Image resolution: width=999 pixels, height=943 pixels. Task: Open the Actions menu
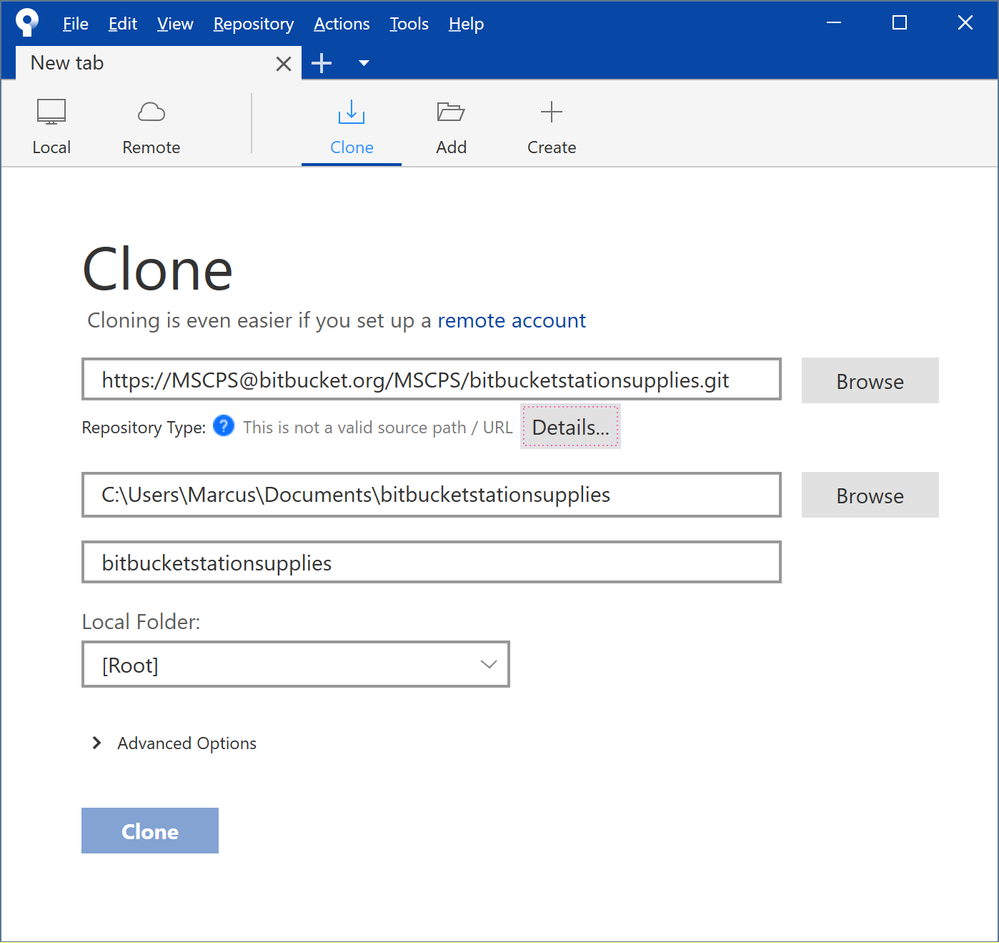(x=341, y=24)
